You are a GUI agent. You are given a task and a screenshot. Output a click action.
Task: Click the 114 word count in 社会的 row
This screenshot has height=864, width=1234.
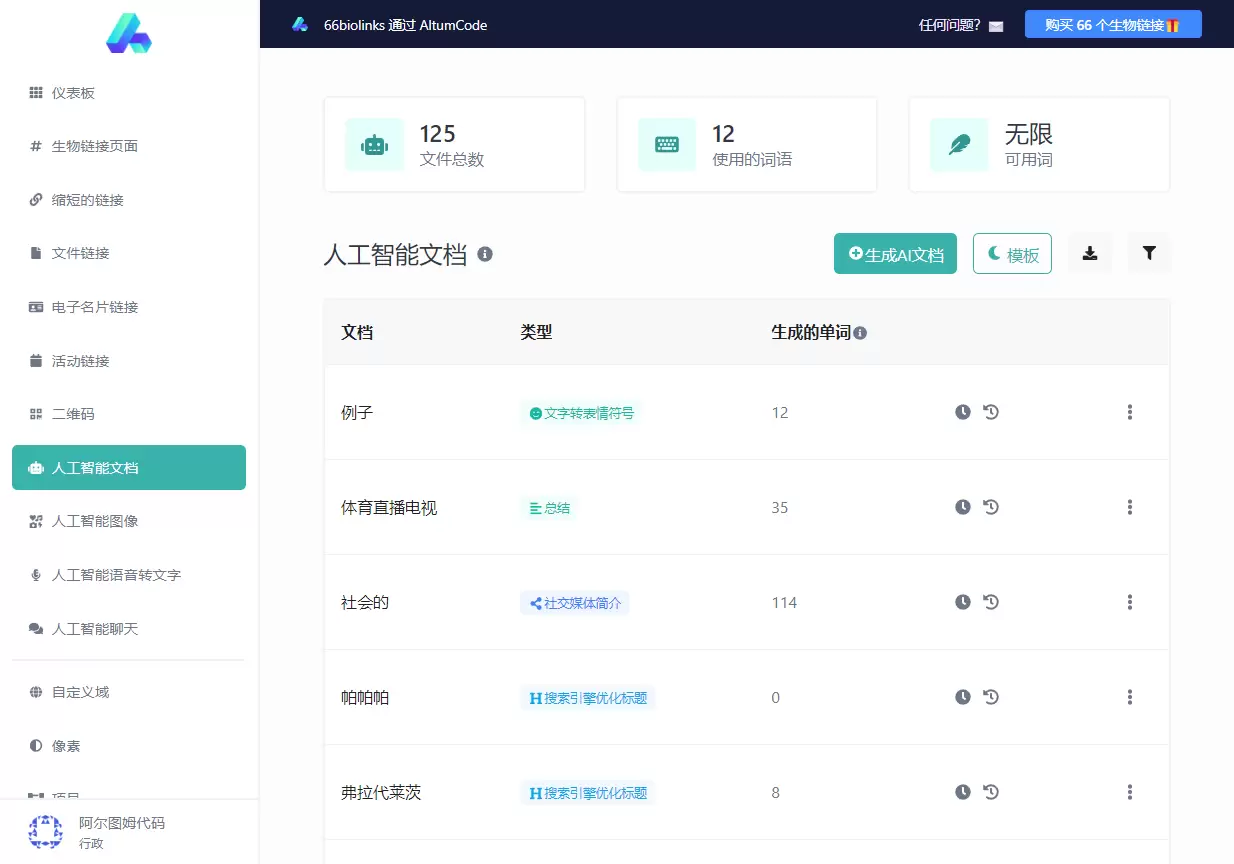tap(784, 602)
